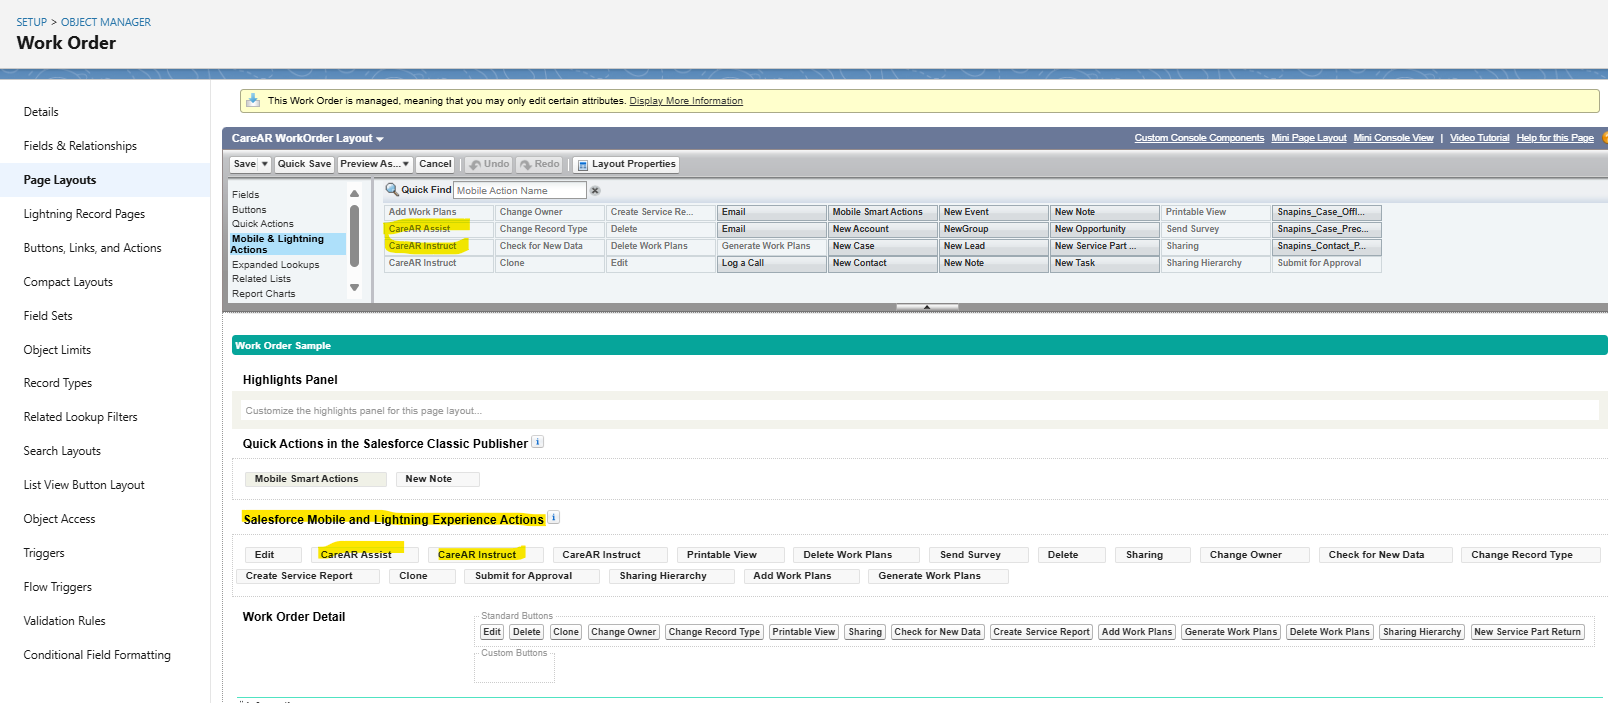
Task: Select Quick Actions in the palette category list
Action: tap(263, 224)
